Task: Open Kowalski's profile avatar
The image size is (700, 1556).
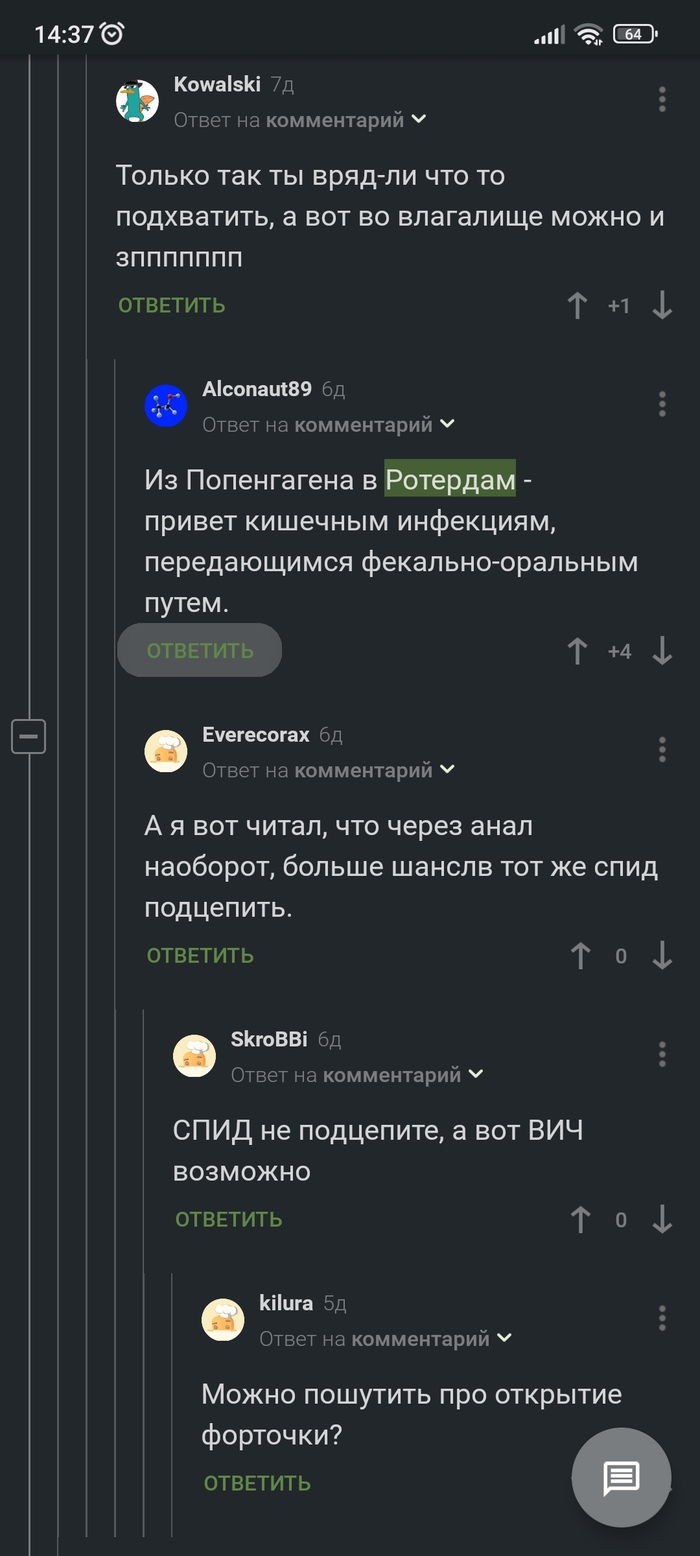Action: [138, 100]
